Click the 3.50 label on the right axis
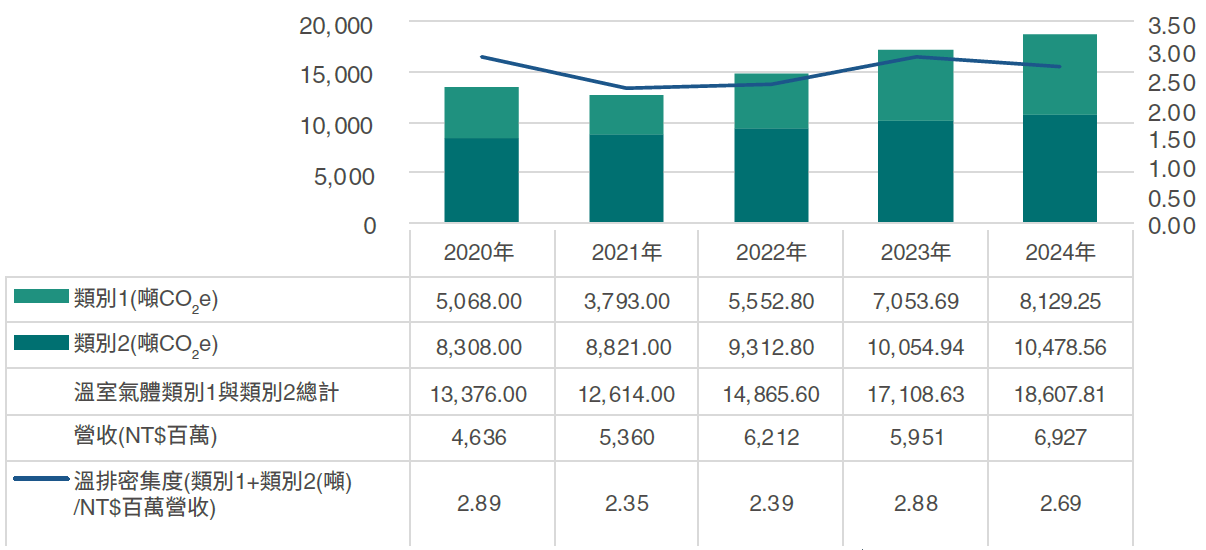The height and width of the screenshot is (550, 1206). 1173,25
